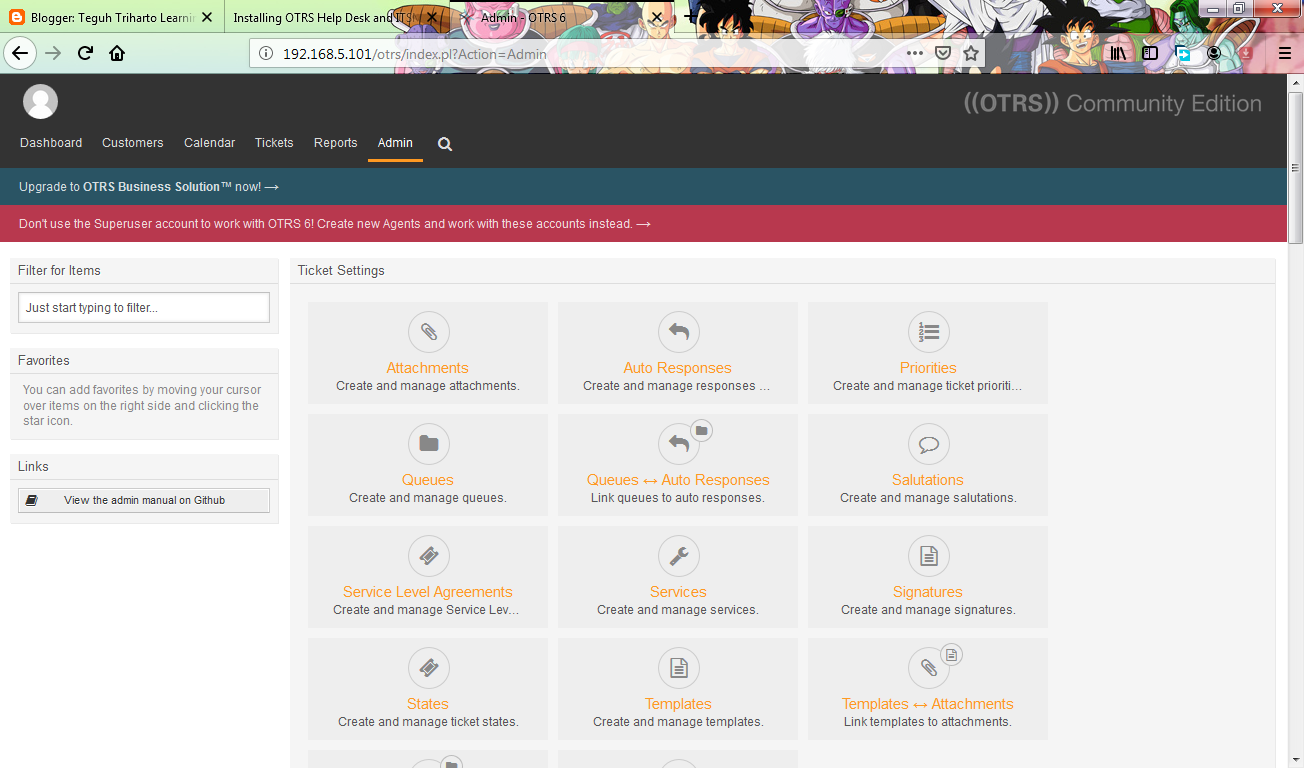
Task: Open the Attachments paperclip icon
Action: [x=428, y=332]
